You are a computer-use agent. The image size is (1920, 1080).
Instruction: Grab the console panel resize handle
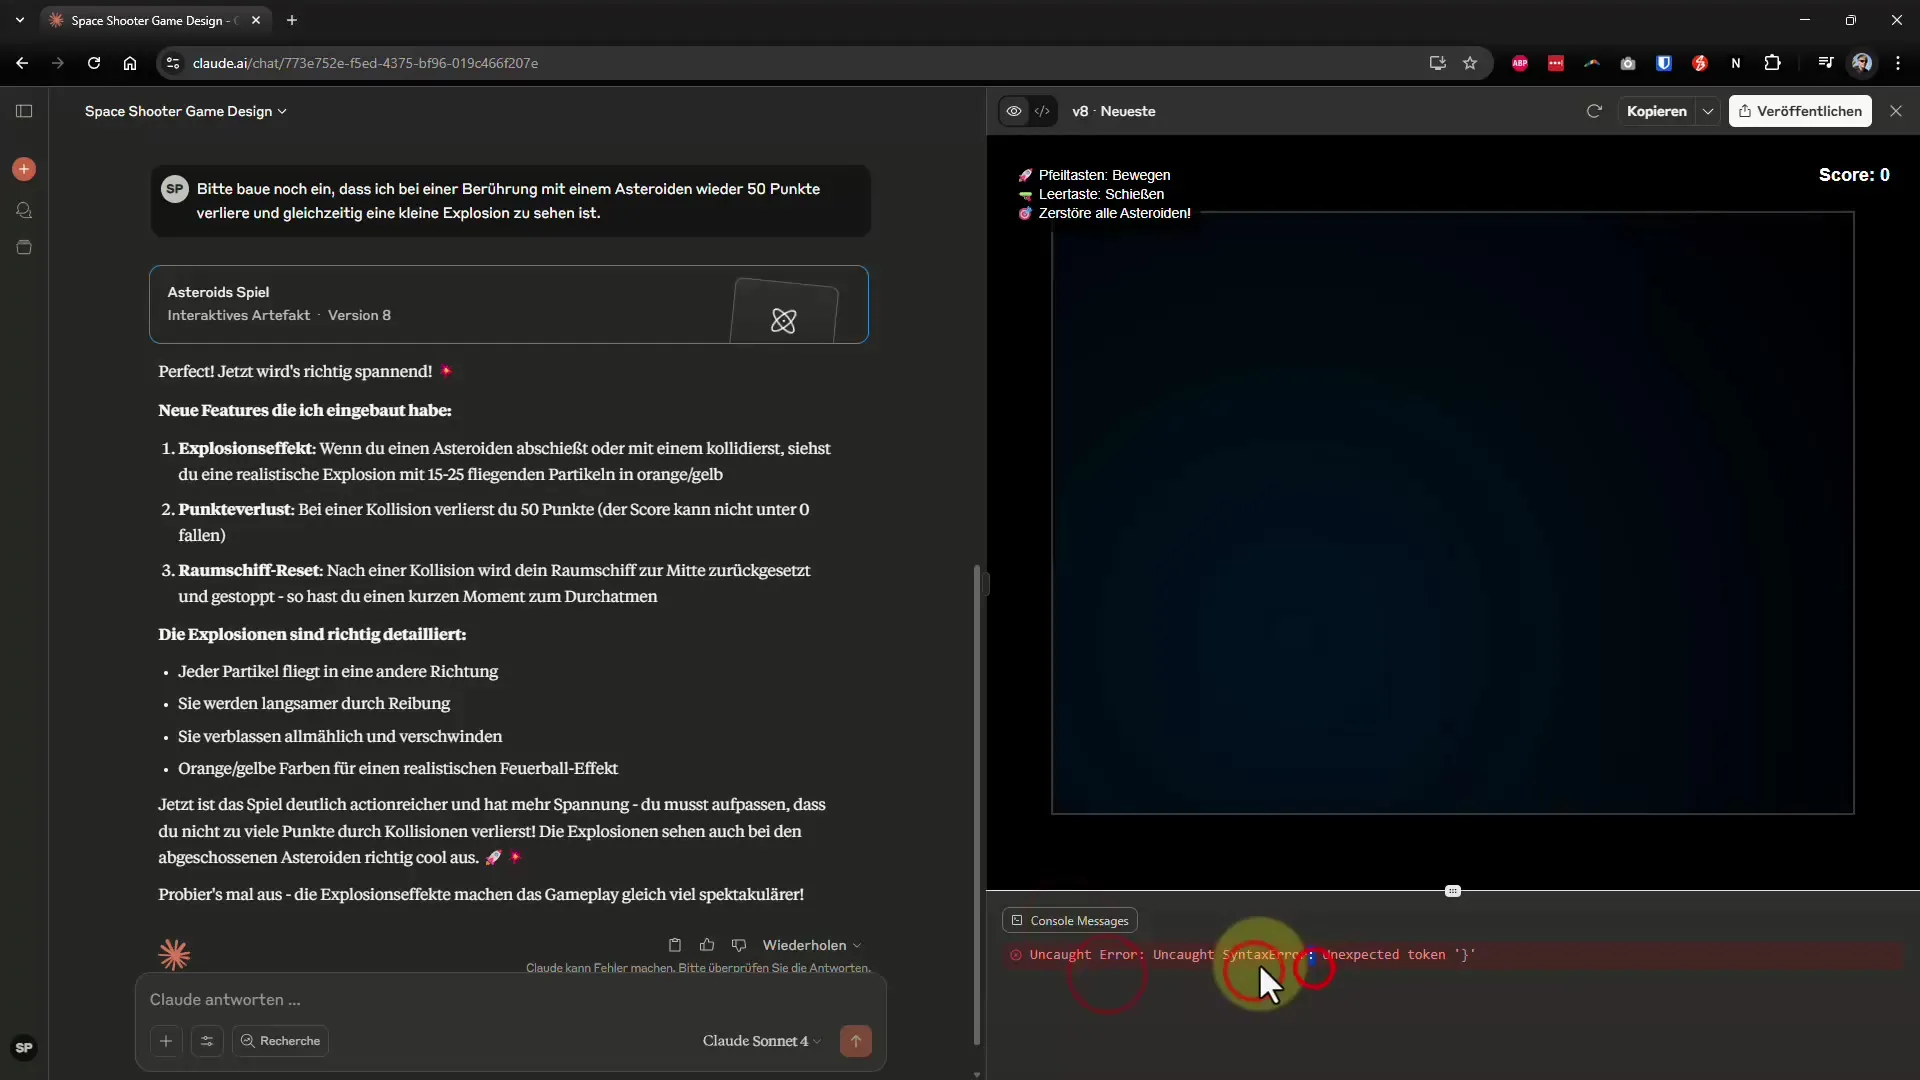(x=1453, y=891)
